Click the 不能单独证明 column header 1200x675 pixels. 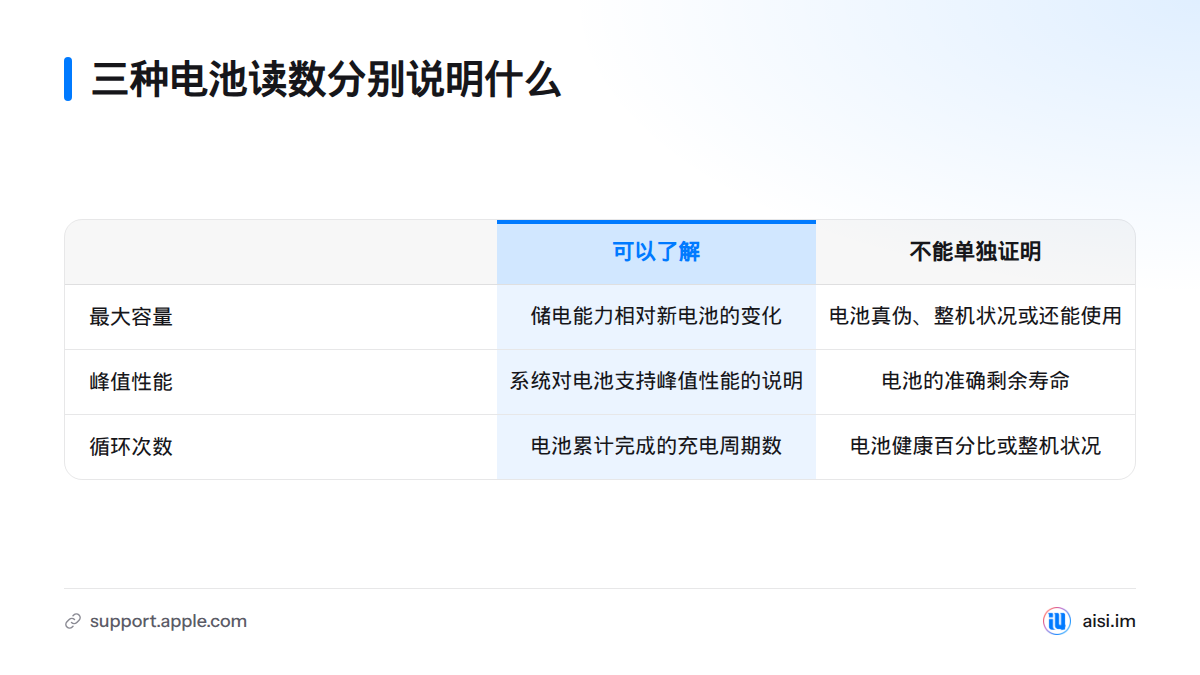975,252
